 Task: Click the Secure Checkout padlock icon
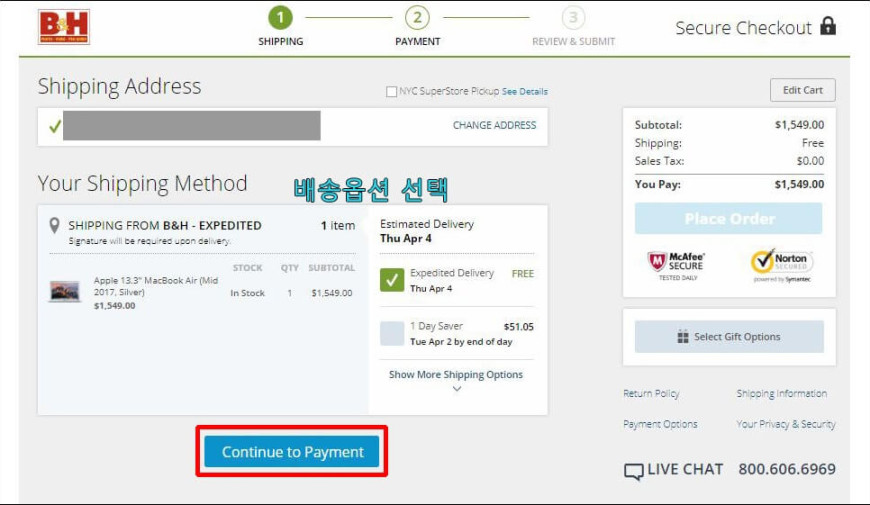pos(828,26)
